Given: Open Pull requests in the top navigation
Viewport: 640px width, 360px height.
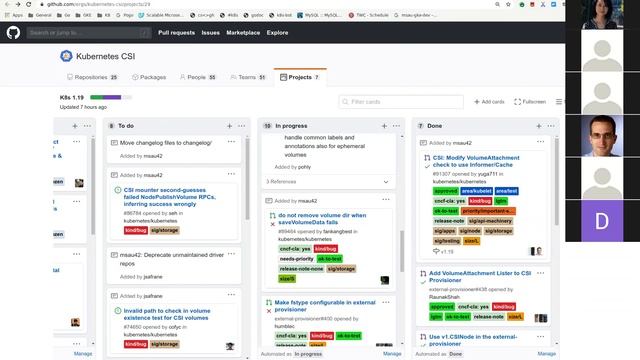Looking at the screenshot, I should point(176,33).
